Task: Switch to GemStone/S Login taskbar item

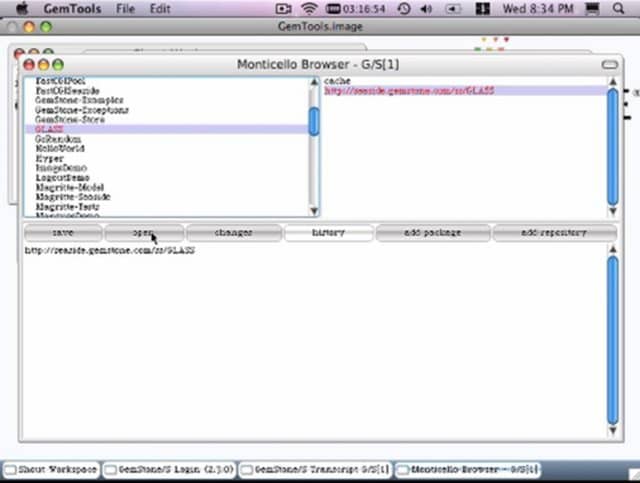Action: [169, 470]
